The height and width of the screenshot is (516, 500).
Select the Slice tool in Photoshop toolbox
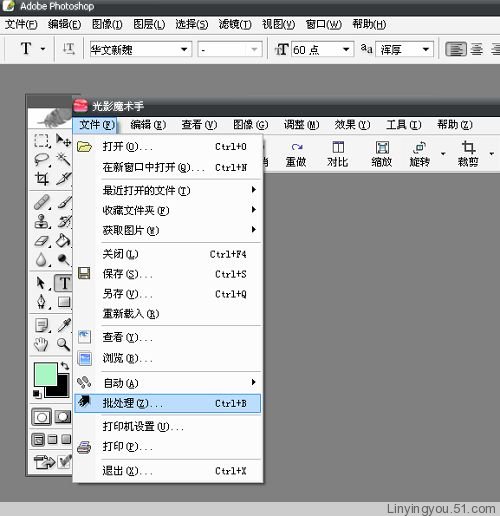point(63,178)
